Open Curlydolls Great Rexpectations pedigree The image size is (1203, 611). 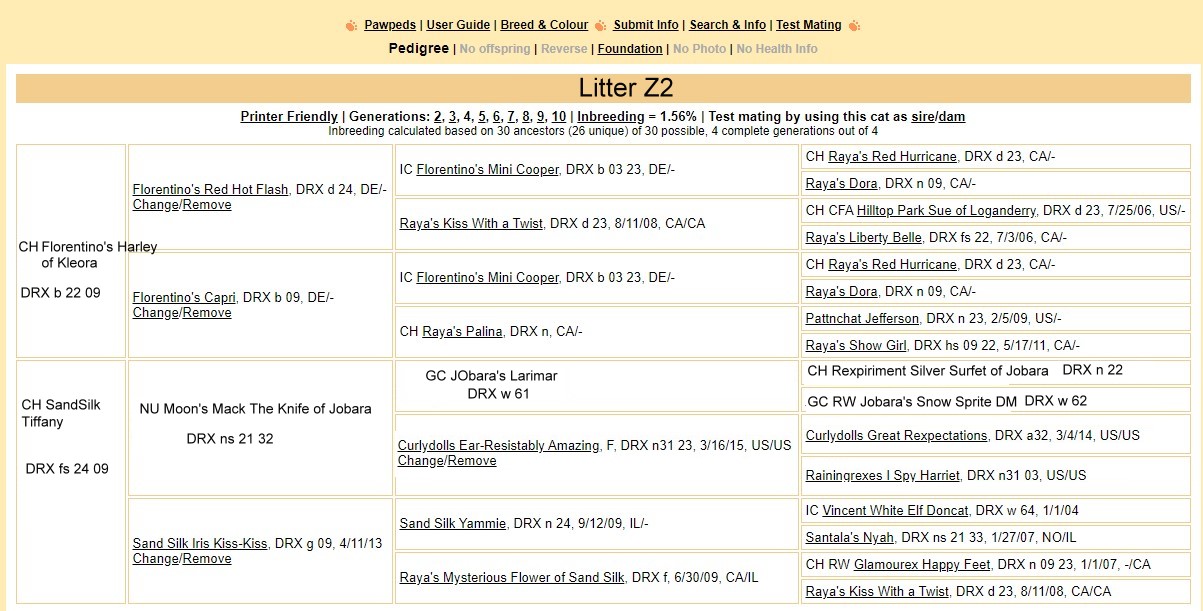click(896, 436)
